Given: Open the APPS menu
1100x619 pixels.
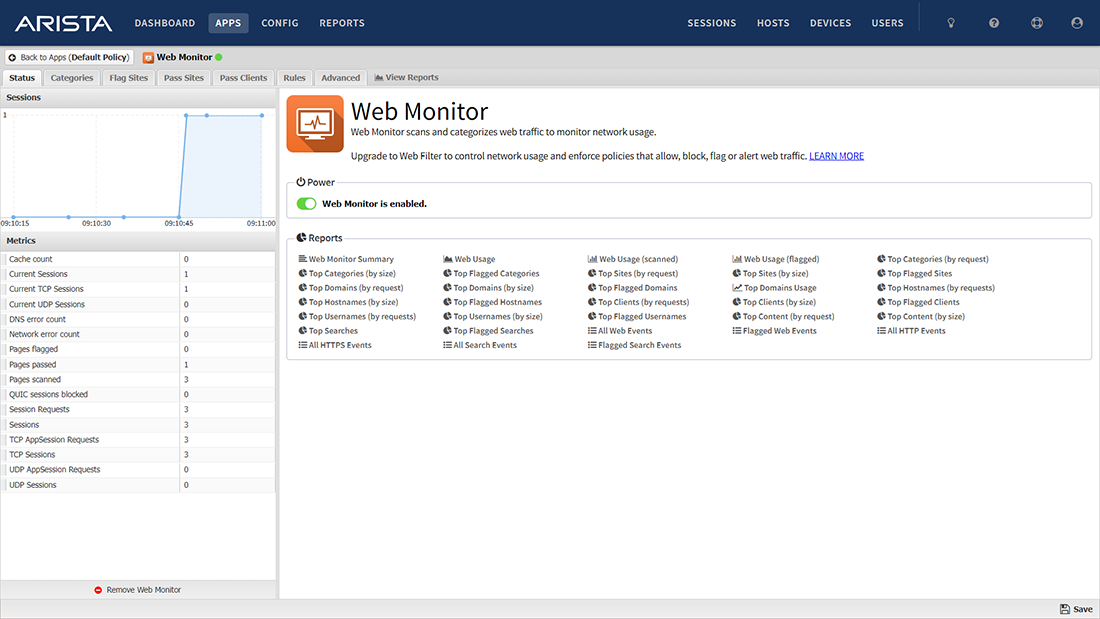Looking at the screenshot, I should pos(228,23).
